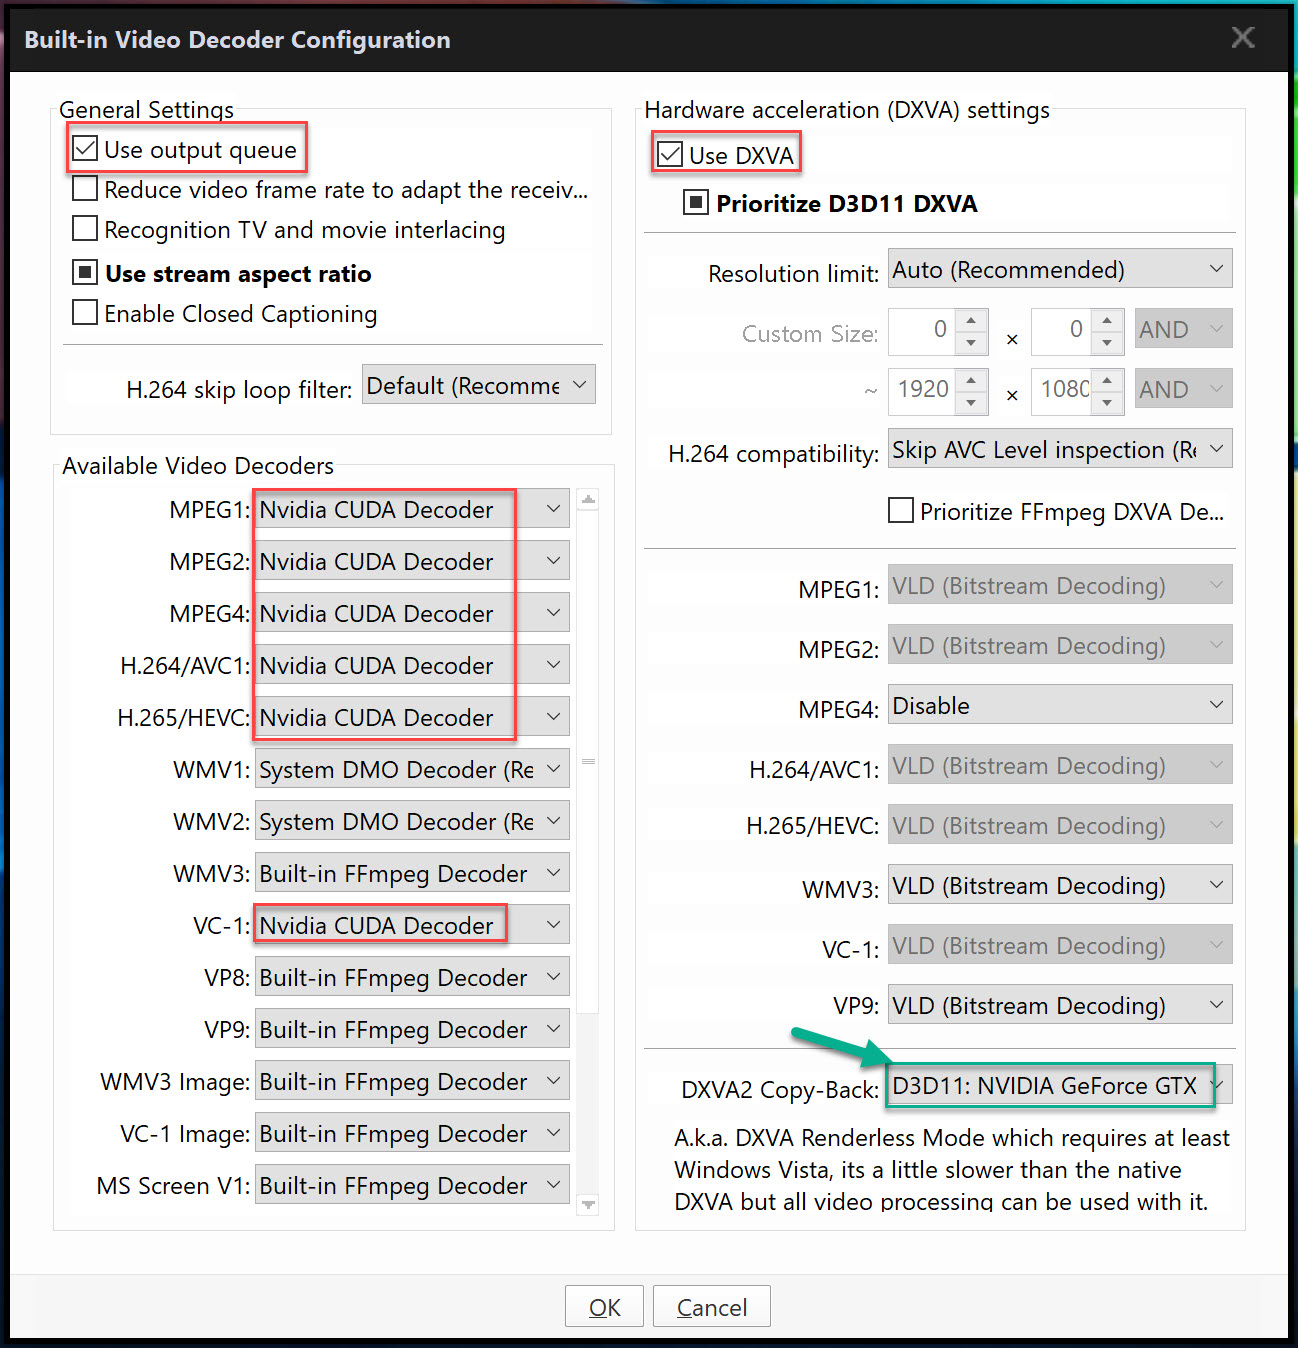Open the first AND condition dropdown
Viewport: 1298px width, 1348px height.
pos(1184,329)
